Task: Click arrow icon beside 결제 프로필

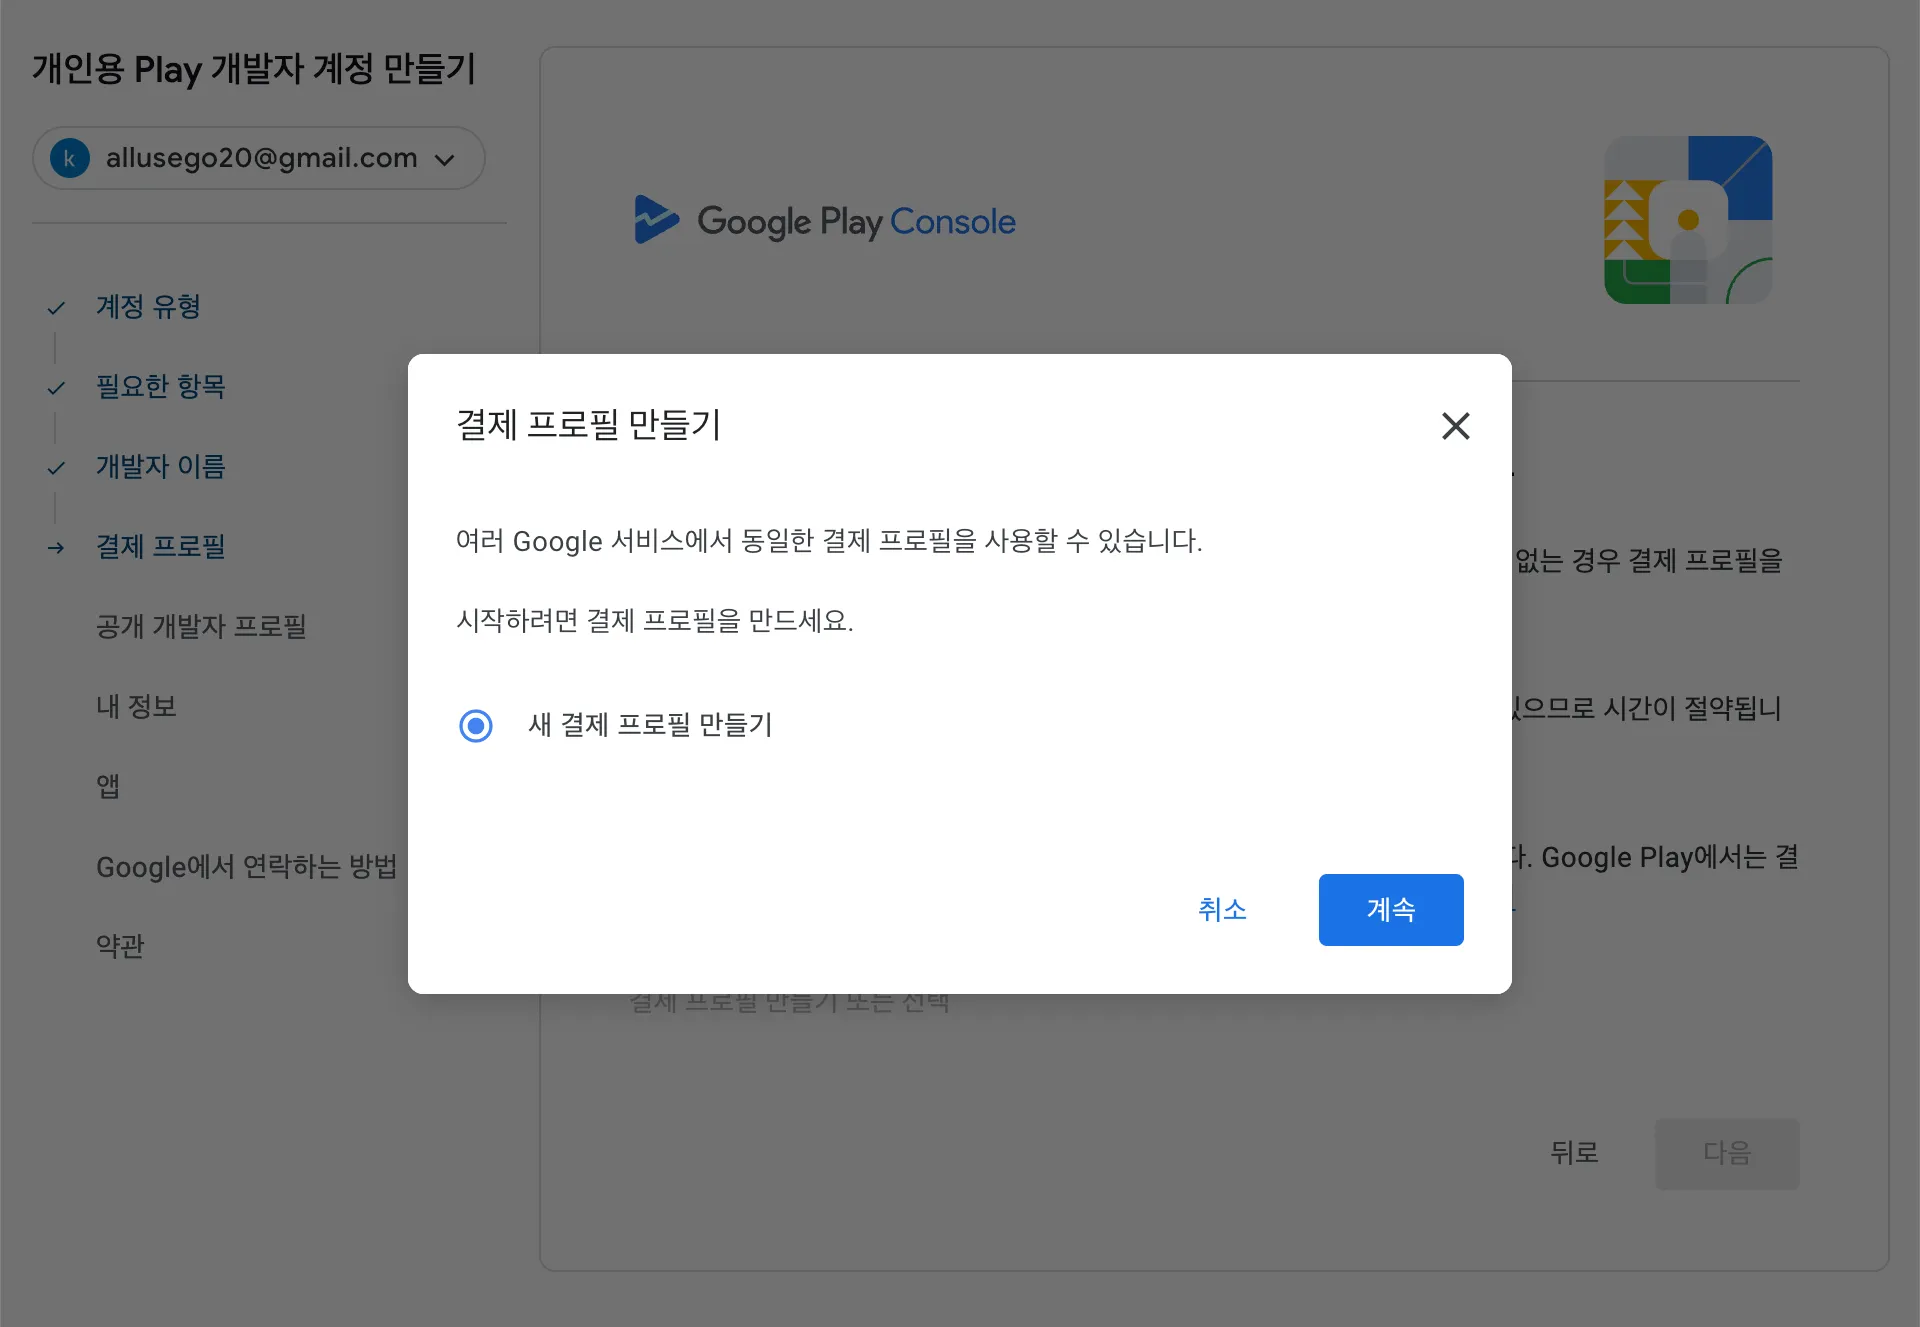Action: point(56,548)
